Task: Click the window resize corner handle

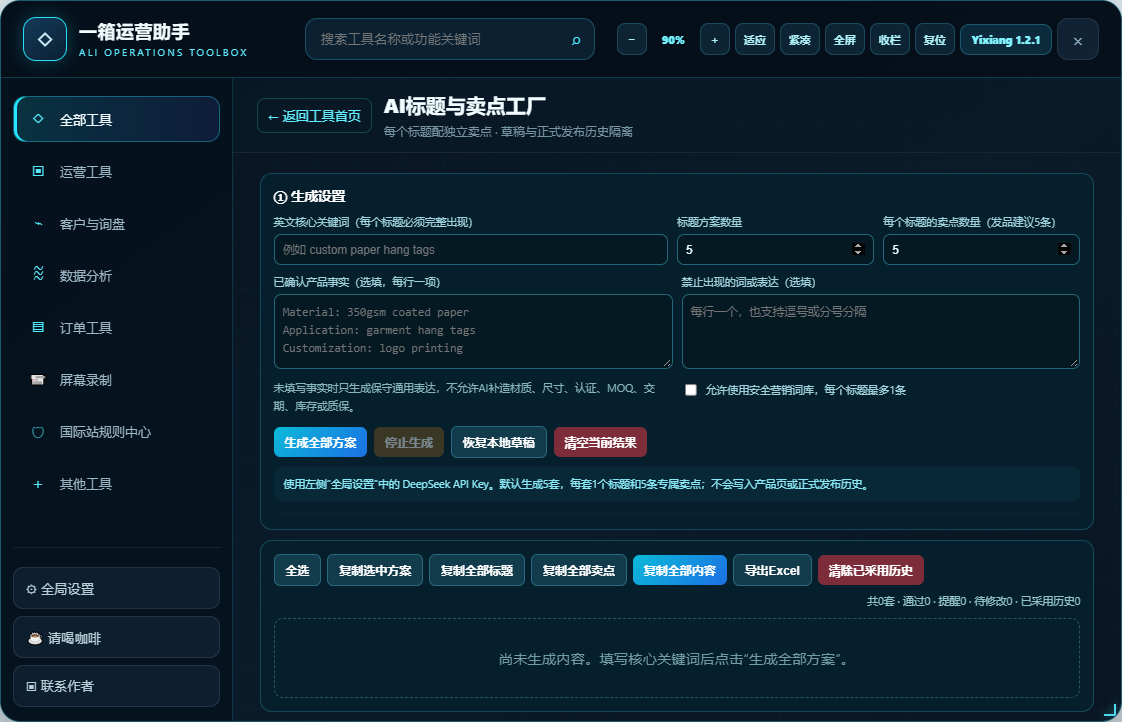Action: pyautogui.click(x=1110, y=710)
